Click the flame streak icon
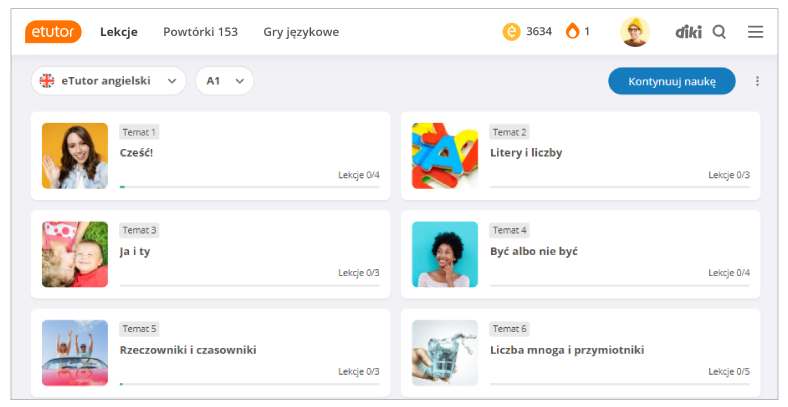The image size is (788, 407). click(572, 31)
